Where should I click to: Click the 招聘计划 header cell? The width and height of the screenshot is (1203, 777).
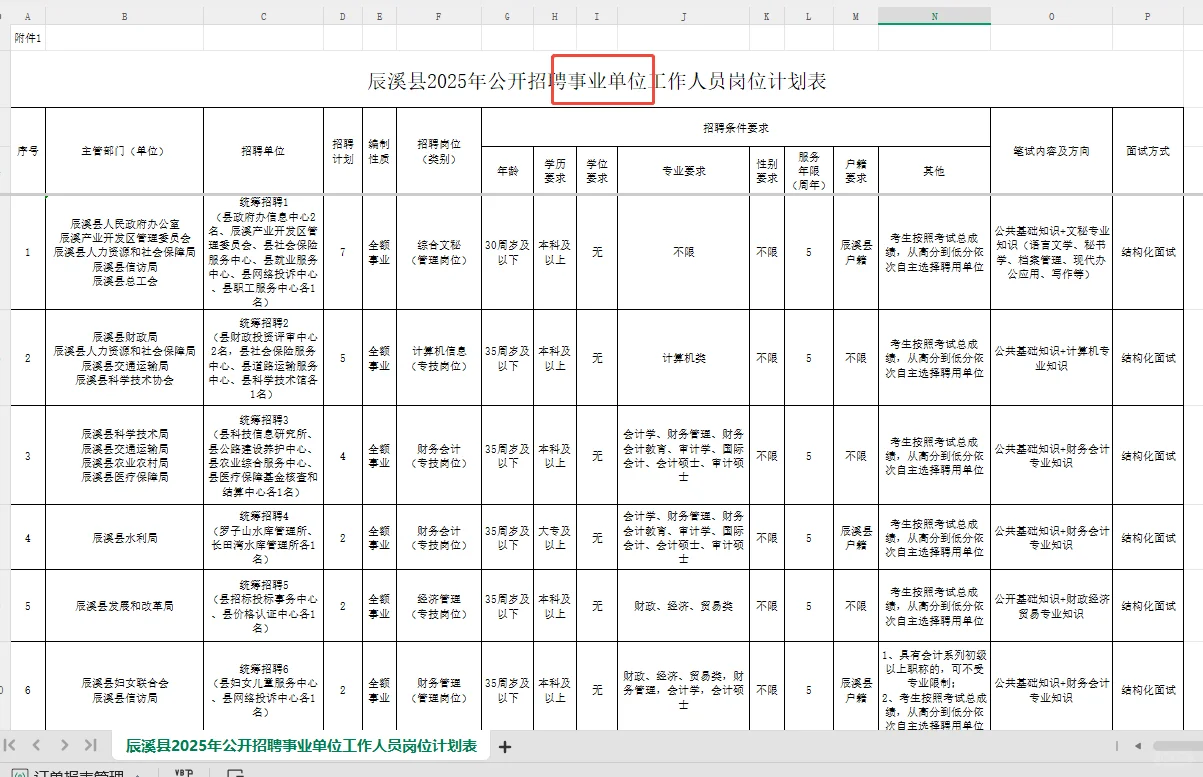(343, 151)
